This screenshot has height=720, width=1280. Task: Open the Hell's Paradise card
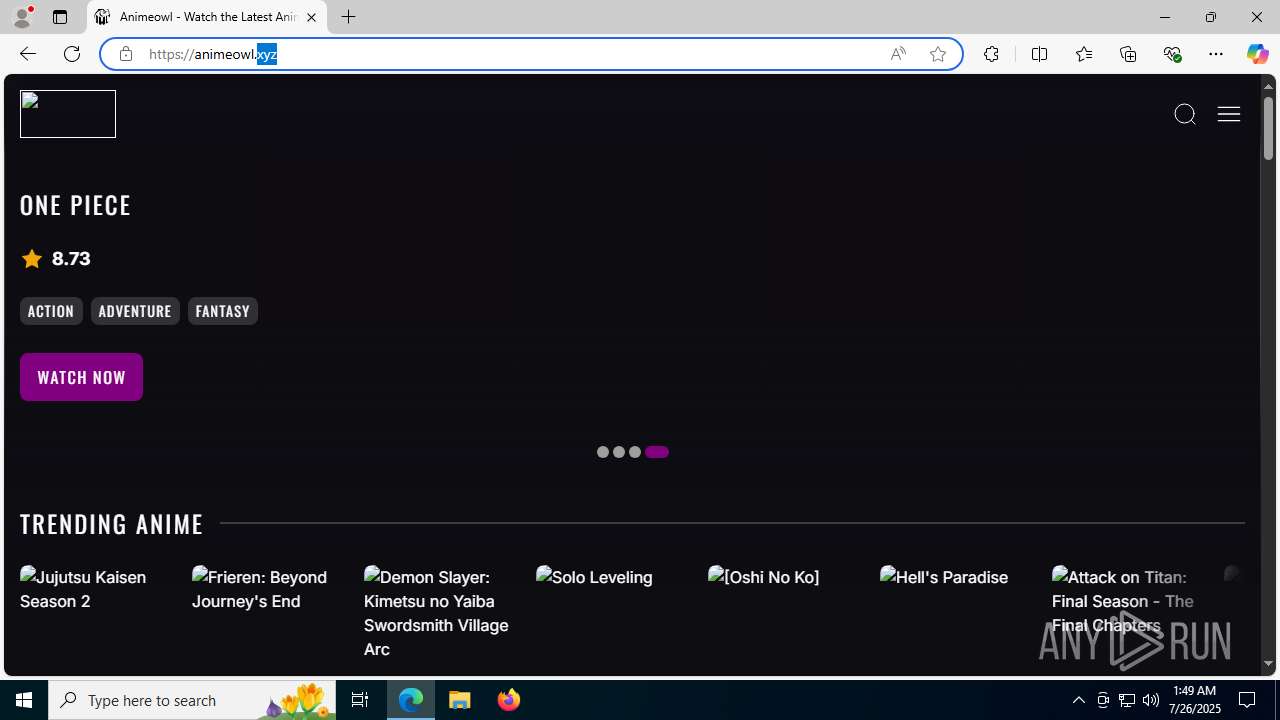[944, 577]
